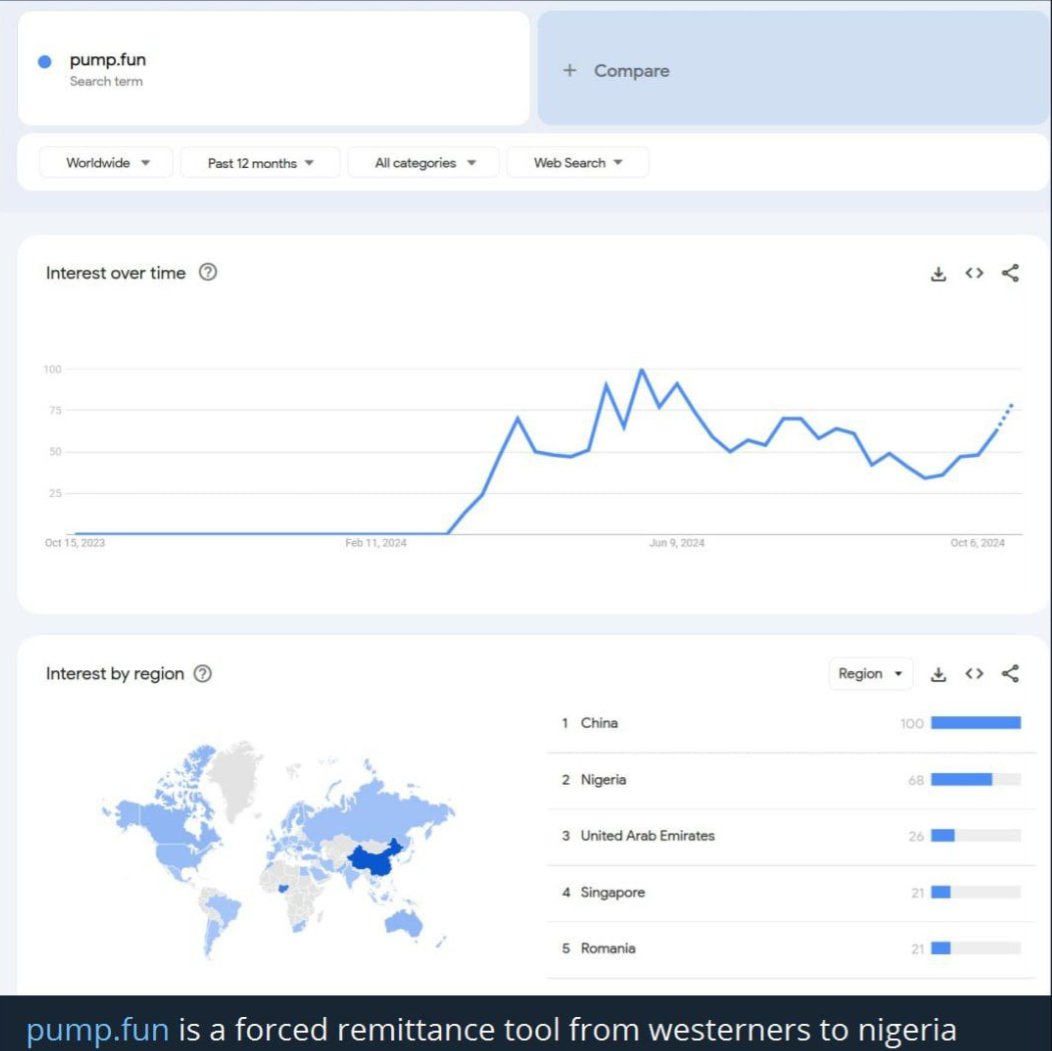The width and height of the screenshot is (1052, 1051).
Task: Open the Past 12 months dropdown
Action: pos(260,163)
